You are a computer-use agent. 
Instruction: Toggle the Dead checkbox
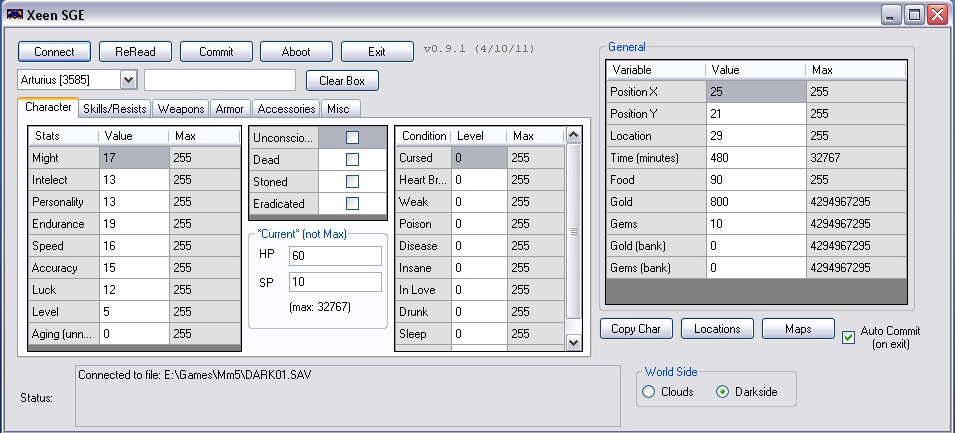coord(352,160)
